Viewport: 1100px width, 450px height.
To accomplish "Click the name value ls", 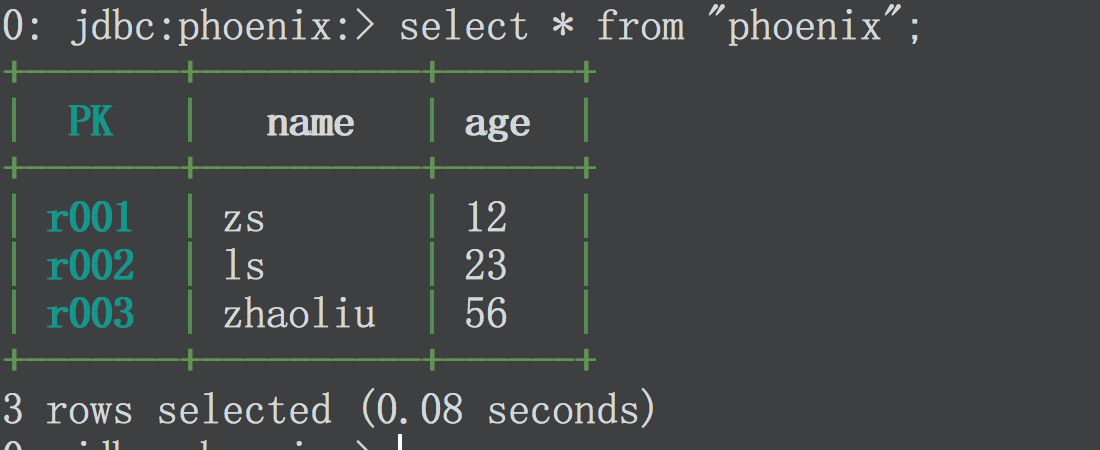I will 244,266.
